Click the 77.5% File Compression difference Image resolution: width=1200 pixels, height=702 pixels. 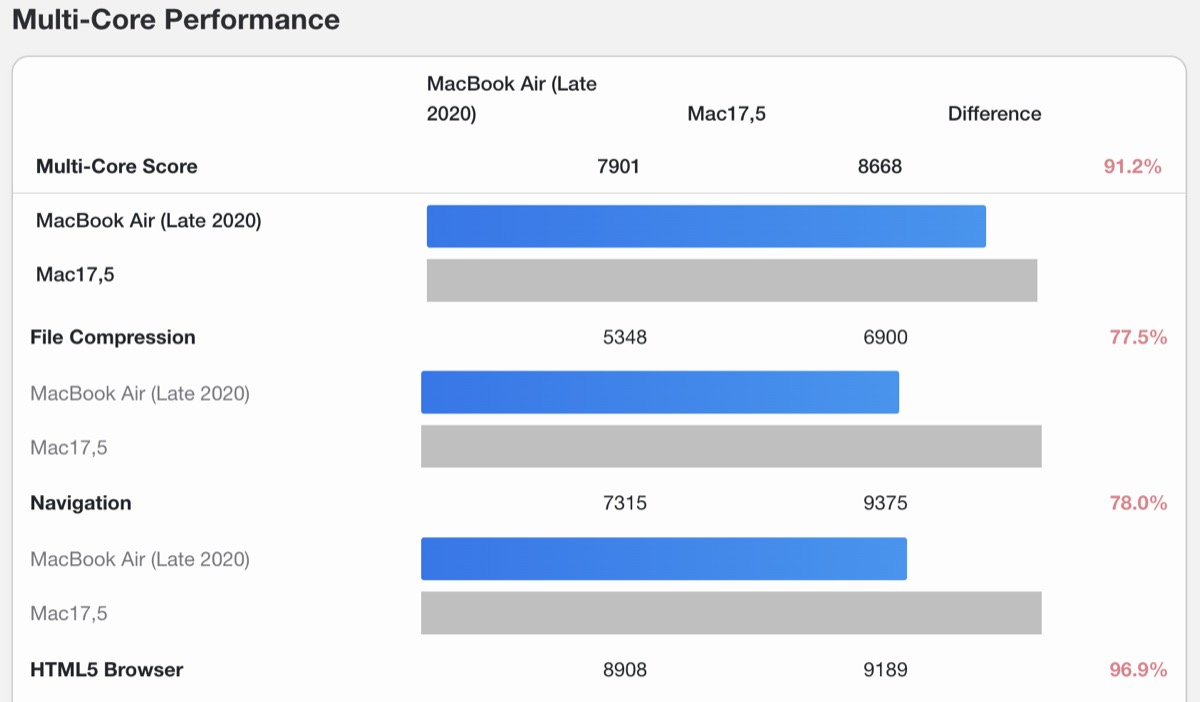tap(1138, 337)
